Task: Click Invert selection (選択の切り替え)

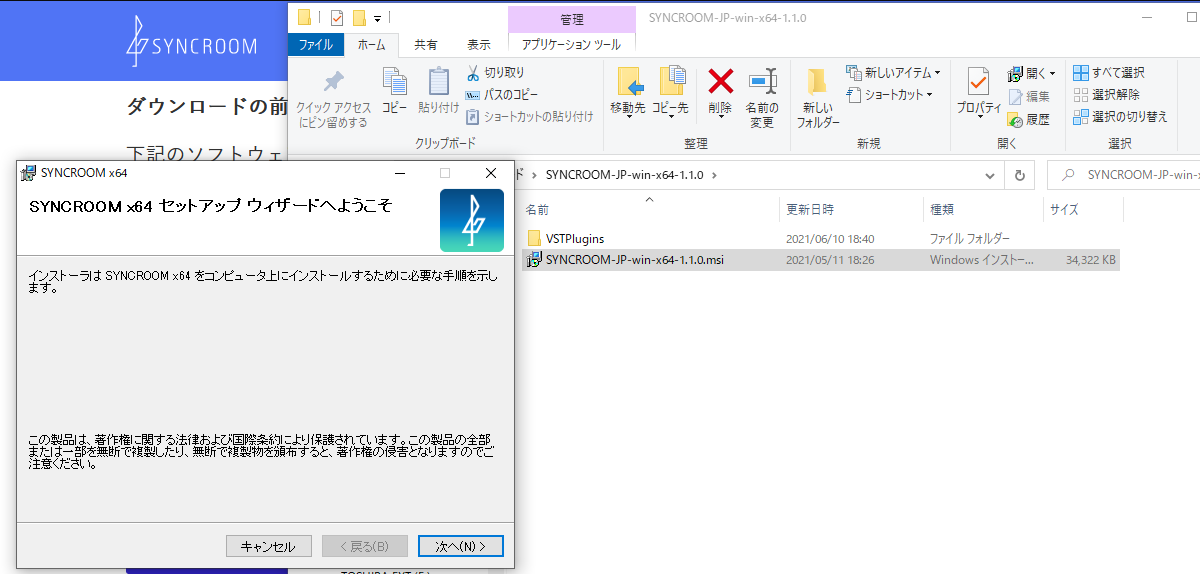Action: point(1120,117)
